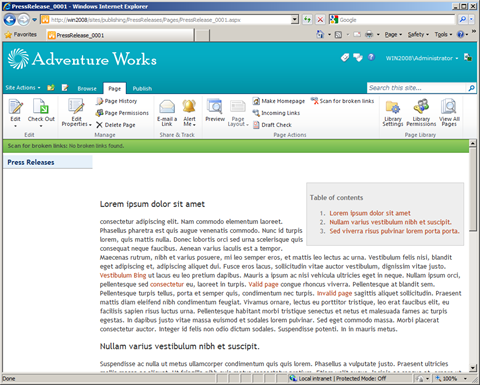Click the IE help question mark icon
This screenshot has width=480, height=385.
tap(460, 34)
